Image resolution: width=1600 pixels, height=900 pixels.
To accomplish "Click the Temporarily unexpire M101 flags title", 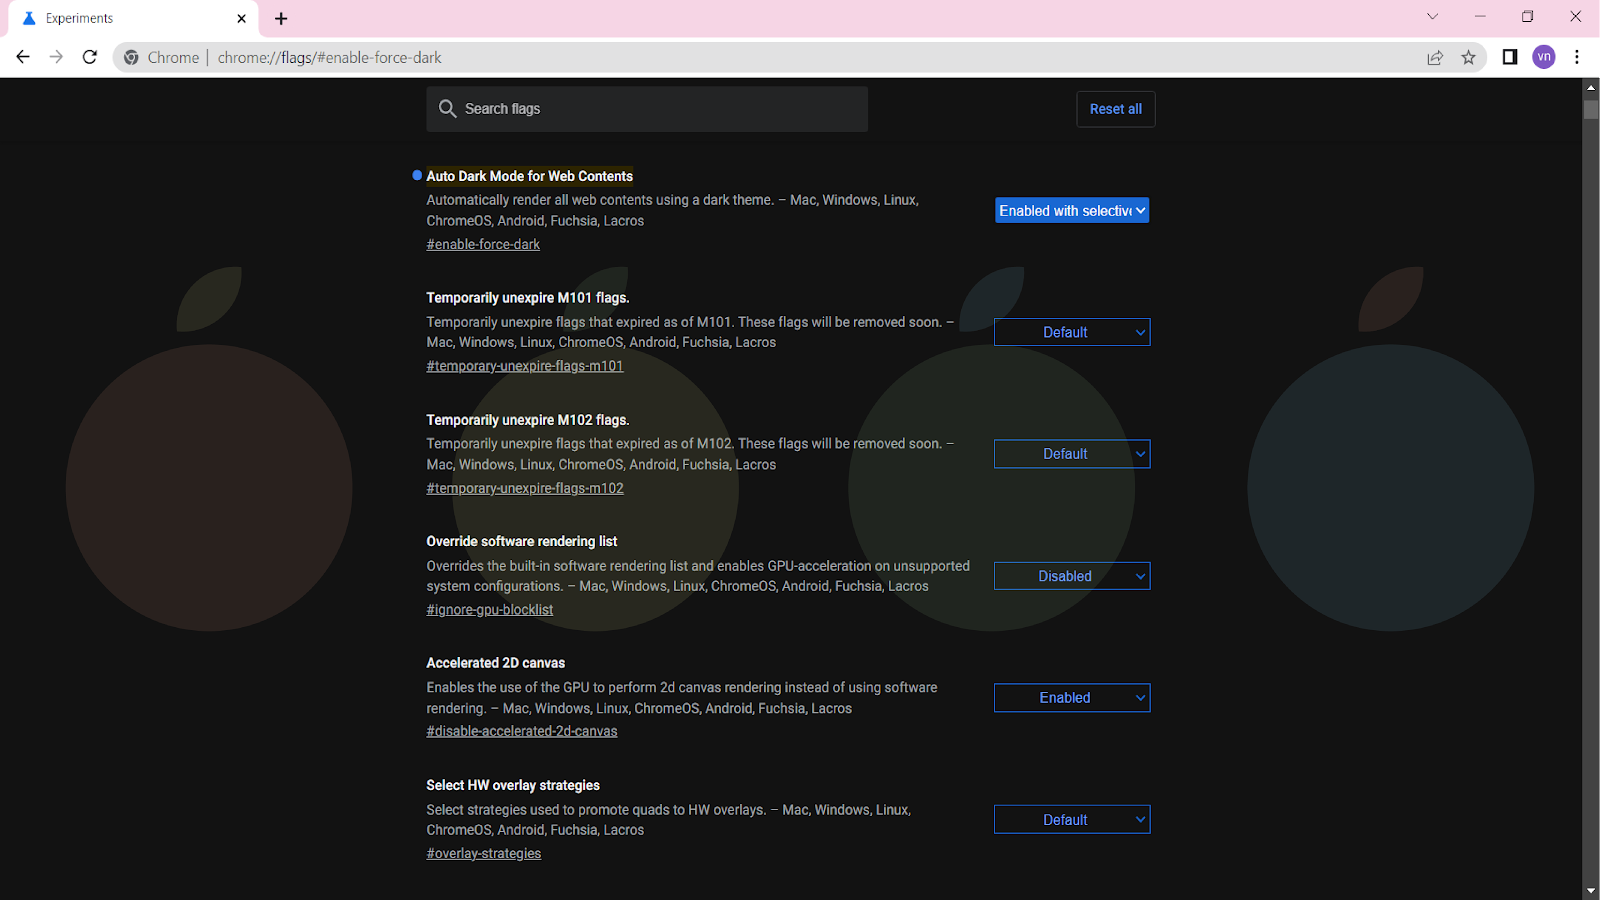I will 528,298.
